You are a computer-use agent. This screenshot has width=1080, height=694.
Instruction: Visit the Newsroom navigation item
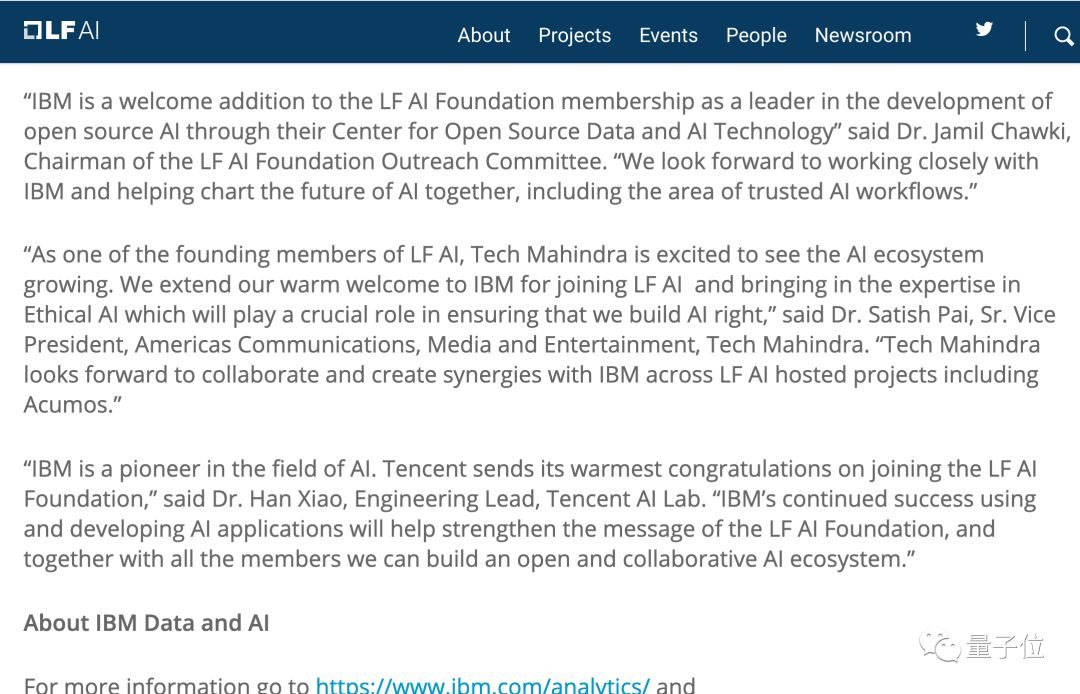tap(863, 36)
